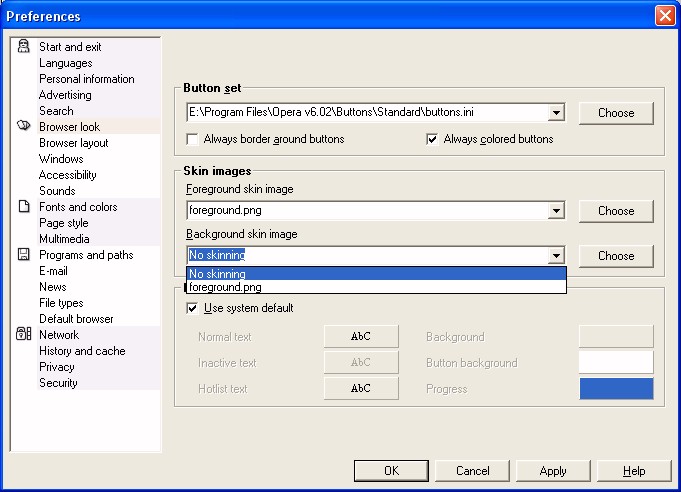Click the Start and exit category icon
The image size is (681, 492).
coord(24,47)
